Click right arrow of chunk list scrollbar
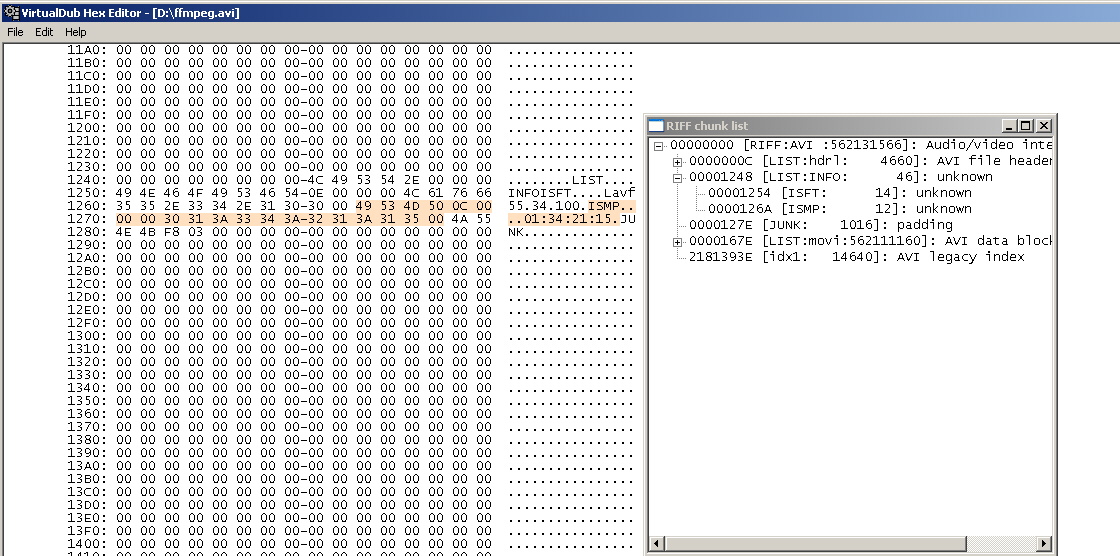Screen dimensions: 1120x556 (1044, 543)
